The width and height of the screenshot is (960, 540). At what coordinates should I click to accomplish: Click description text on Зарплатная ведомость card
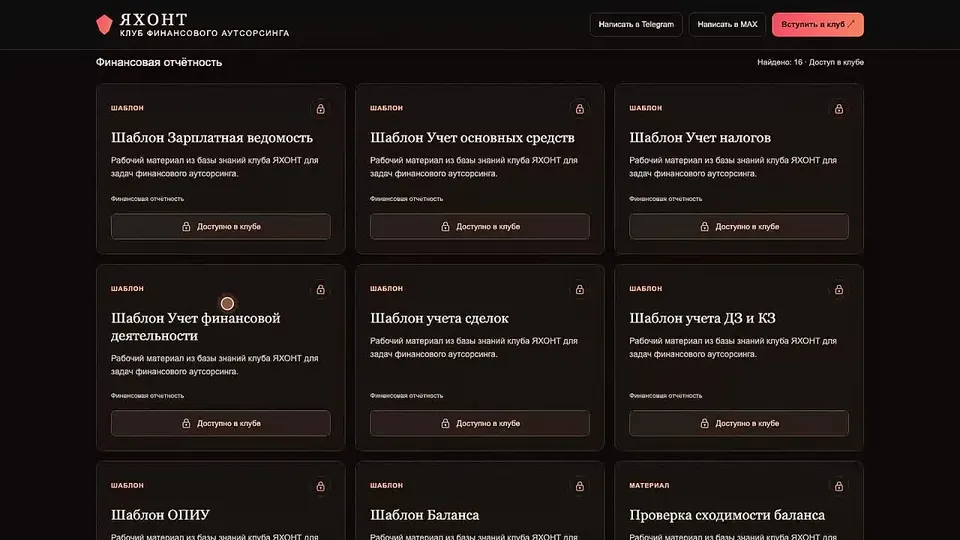point(214,167)
